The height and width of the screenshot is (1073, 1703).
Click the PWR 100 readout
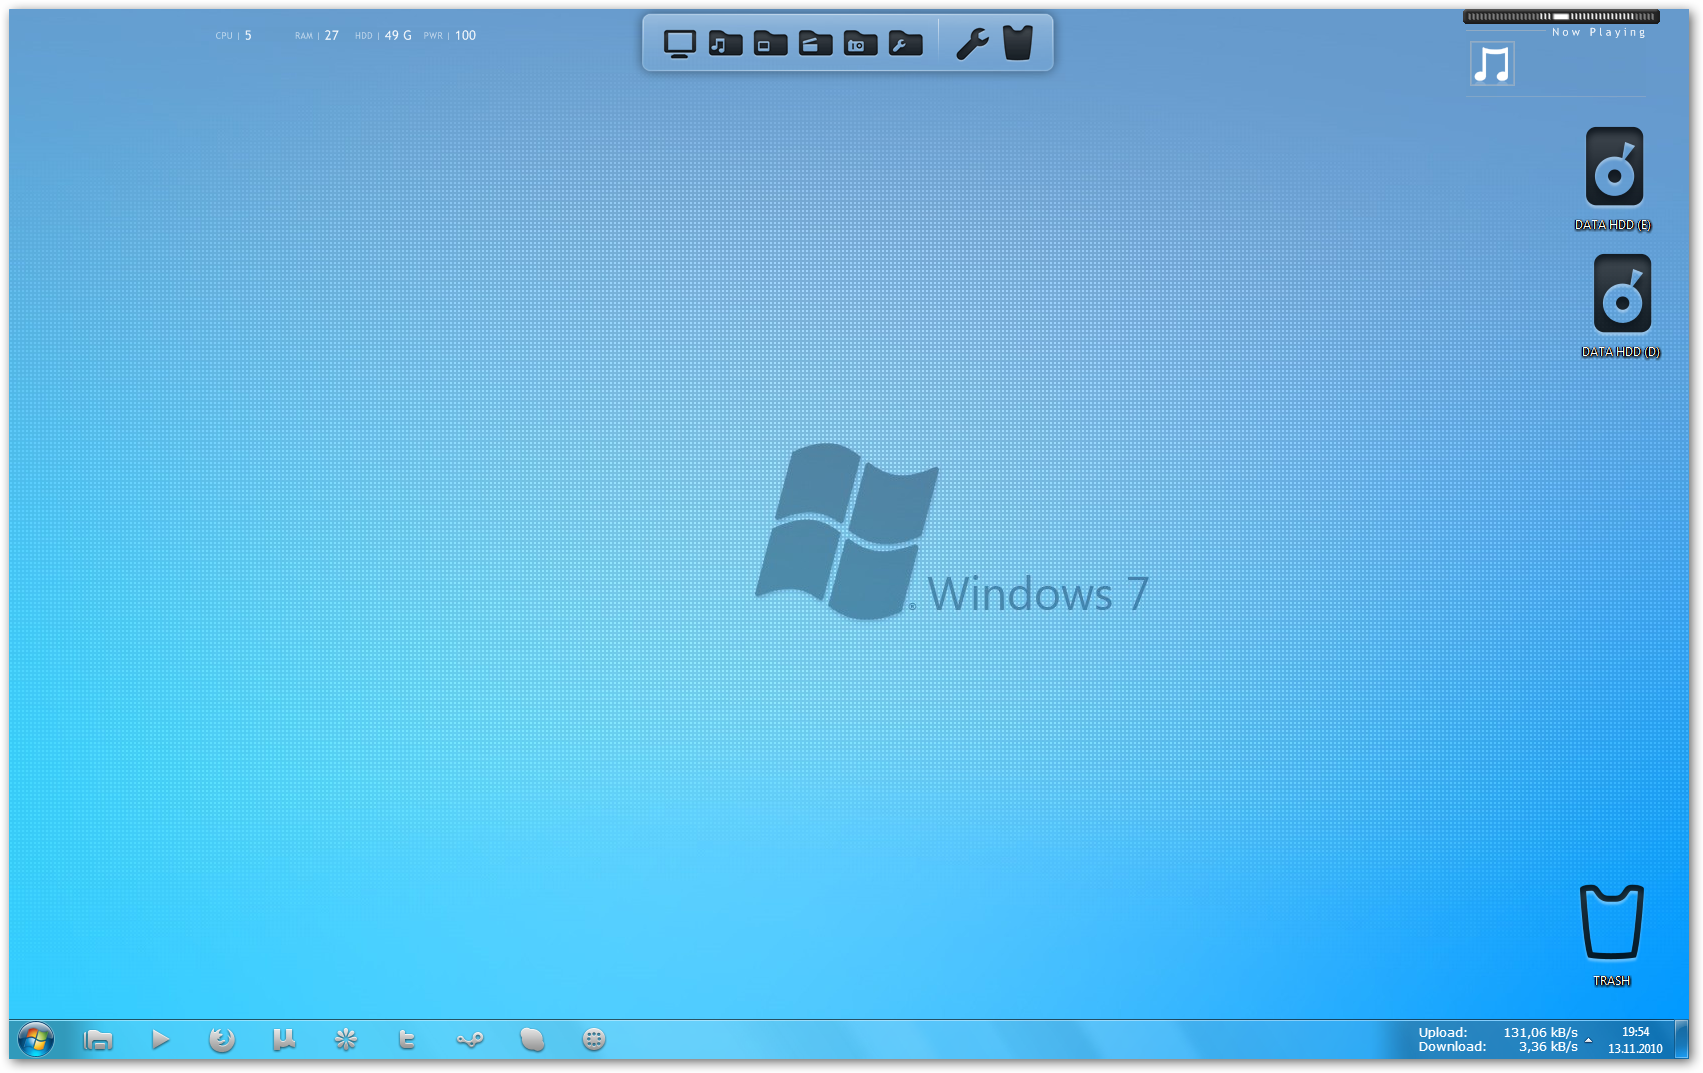click(x=450, y=35)
